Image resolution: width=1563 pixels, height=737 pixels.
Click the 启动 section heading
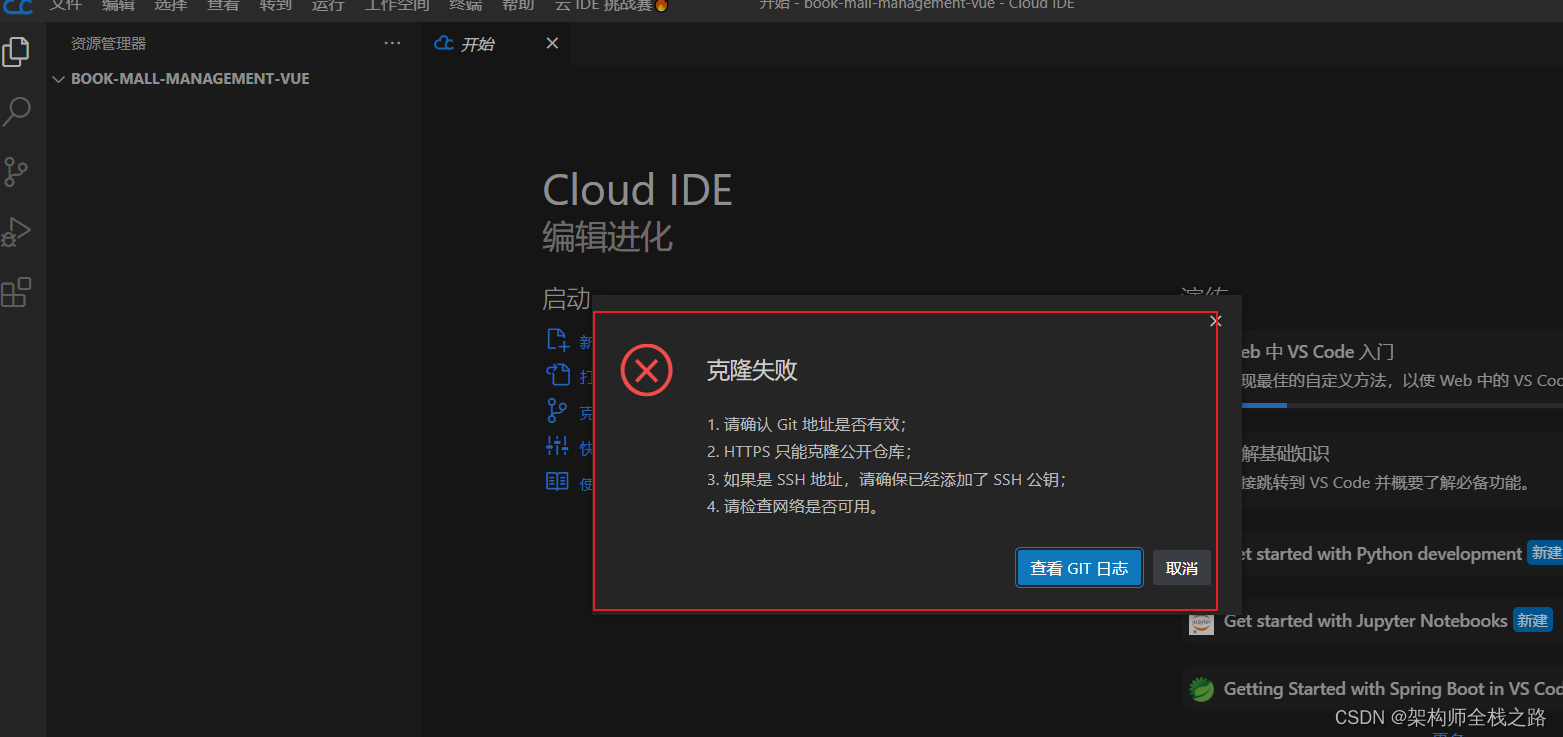[x=566, y=299]
